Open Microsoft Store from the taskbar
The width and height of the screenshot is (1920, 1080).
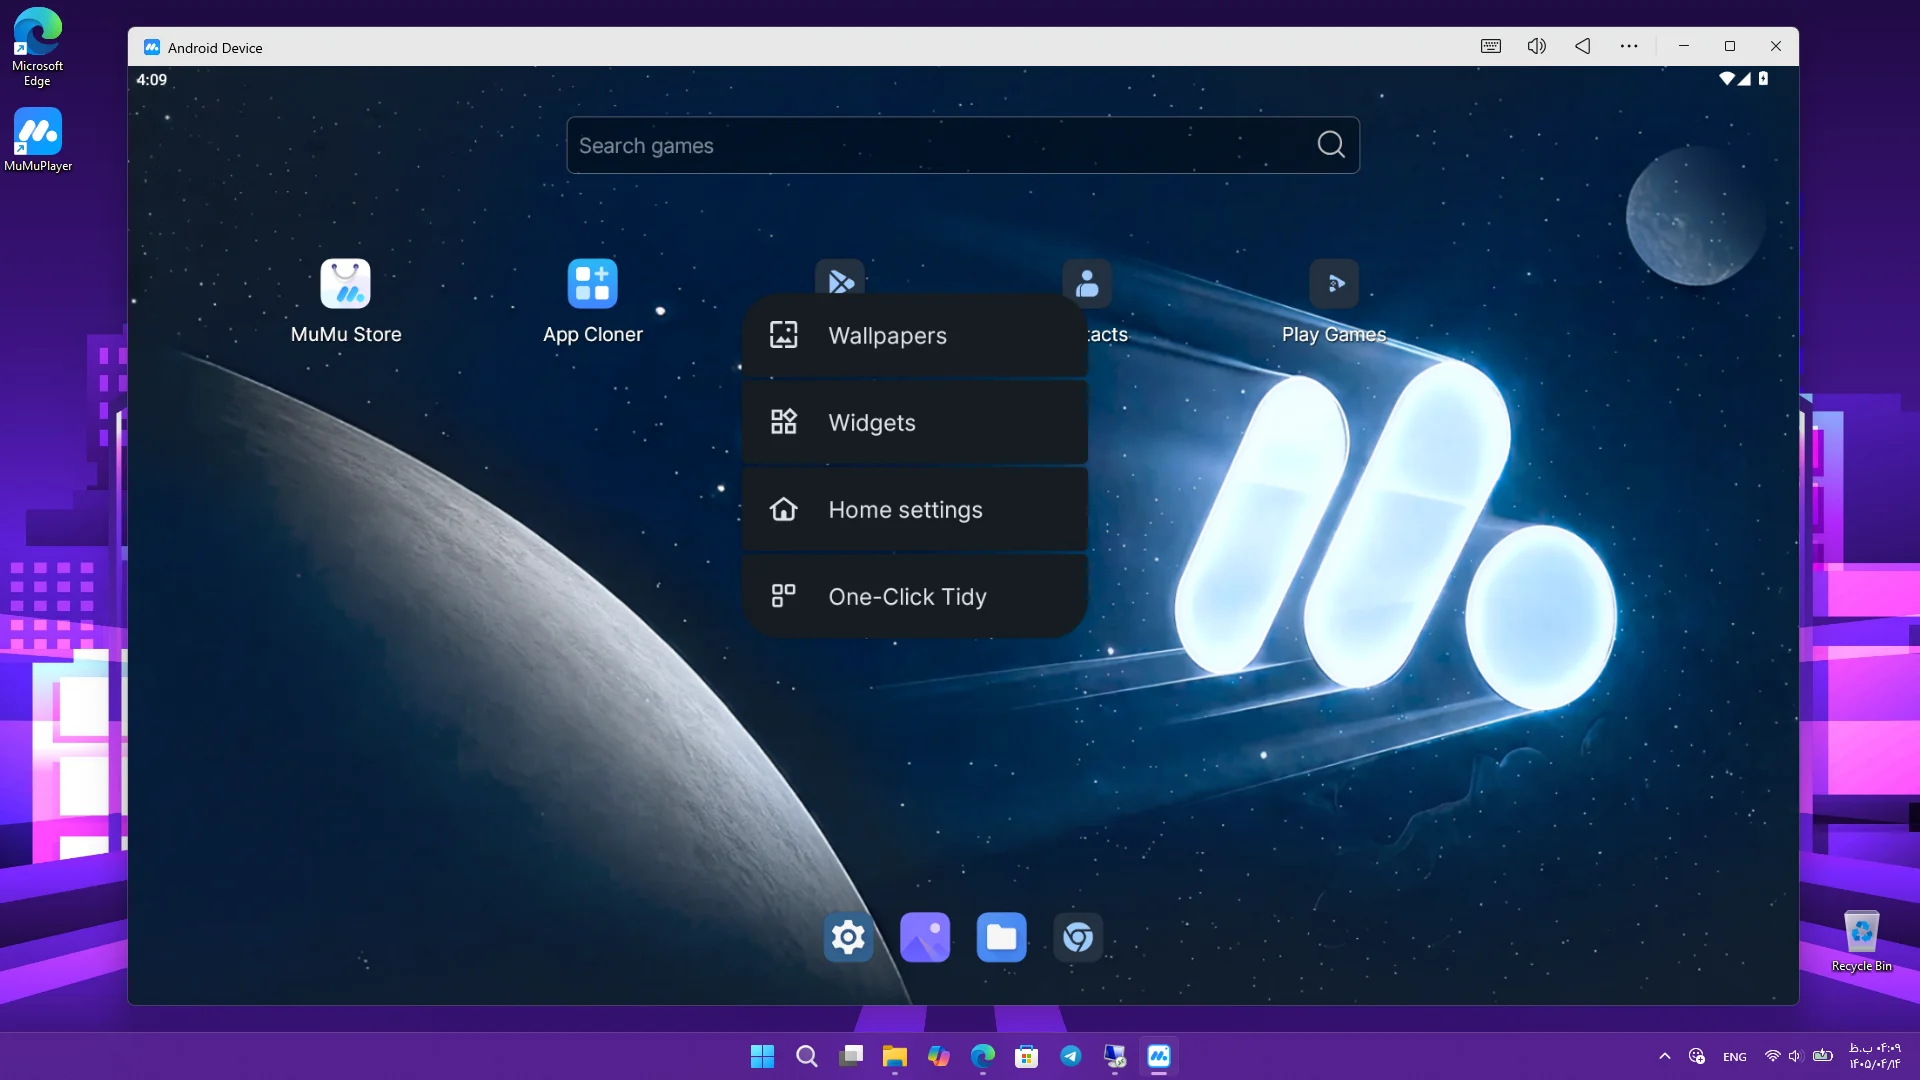pyautogui.click(x=1027, y=1056)
